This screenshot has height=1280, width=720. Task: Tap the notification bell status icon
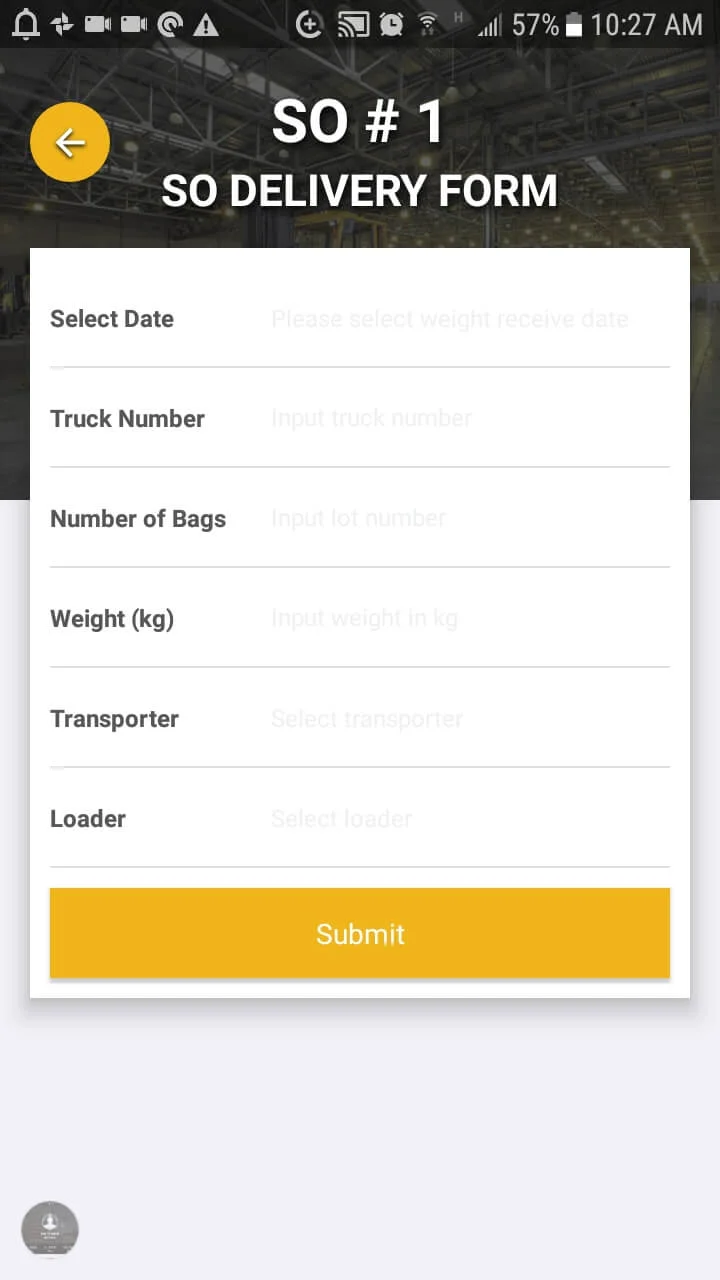25,24
